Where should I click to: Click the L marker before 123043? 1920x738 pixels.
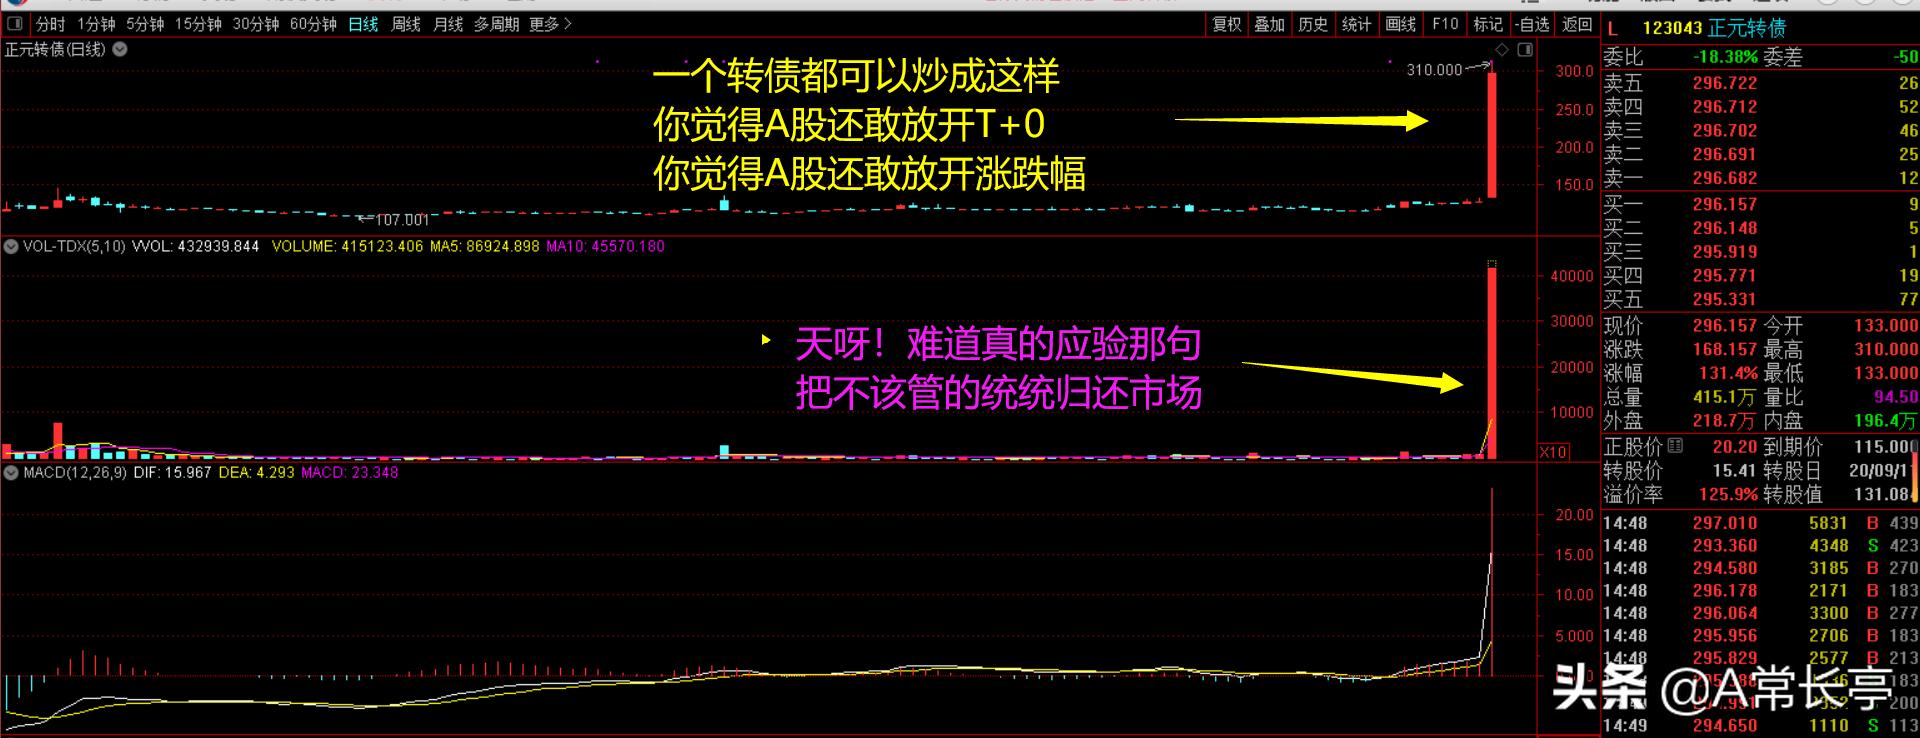pyautogui.click(x=1613, y=28)
